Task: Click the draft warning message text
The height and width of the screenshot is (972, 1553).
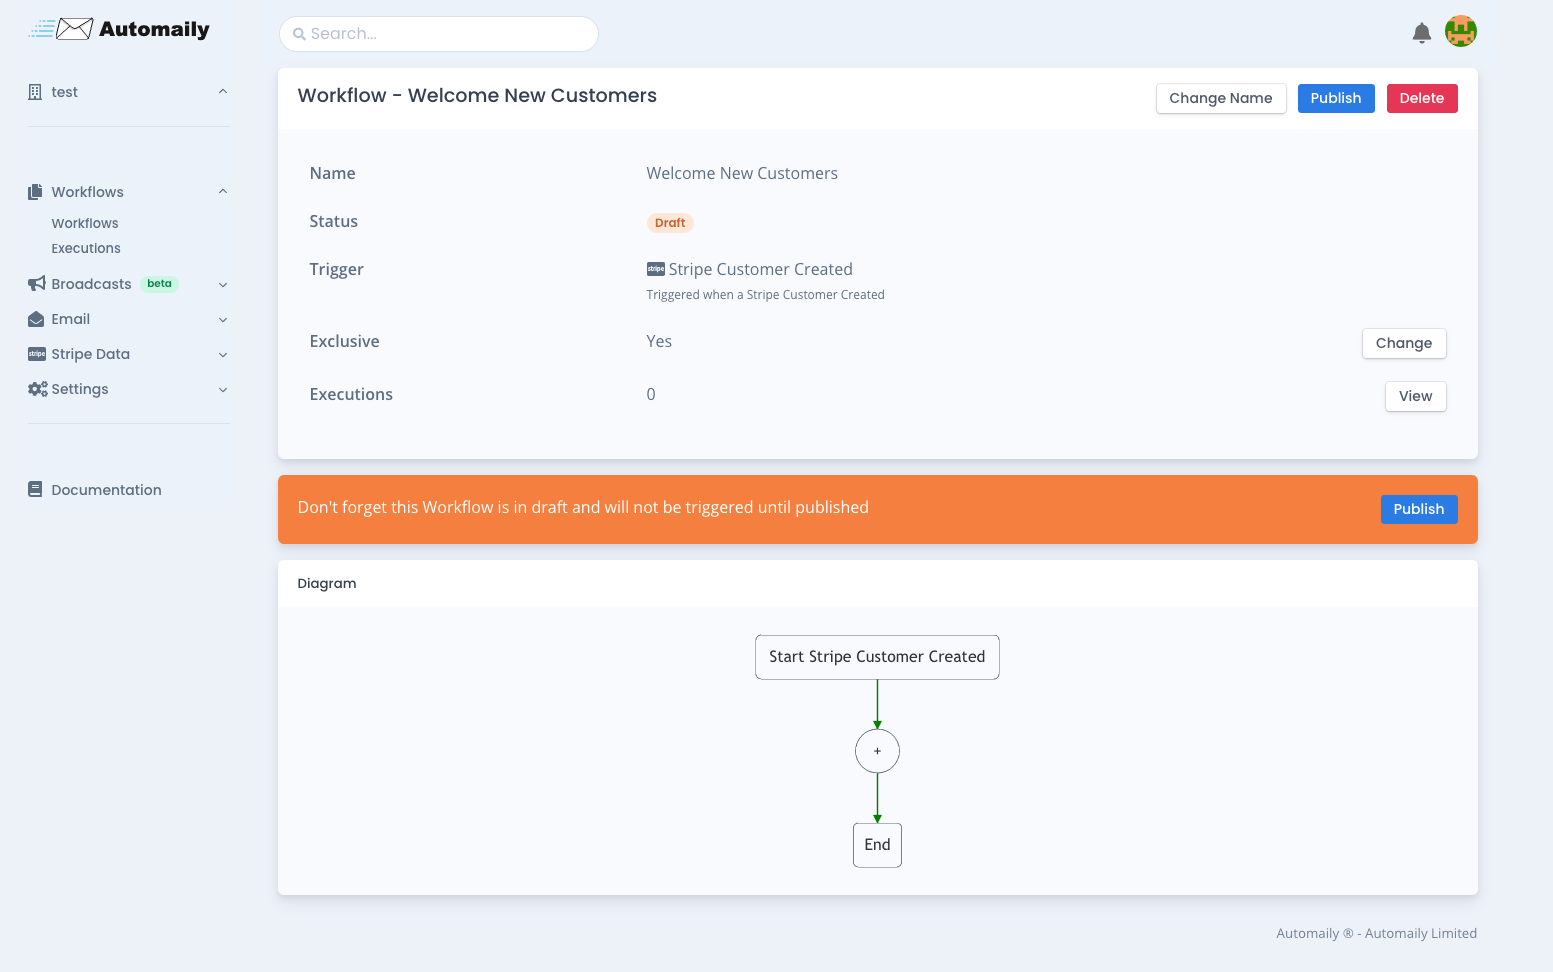Action: pos(583,507)
